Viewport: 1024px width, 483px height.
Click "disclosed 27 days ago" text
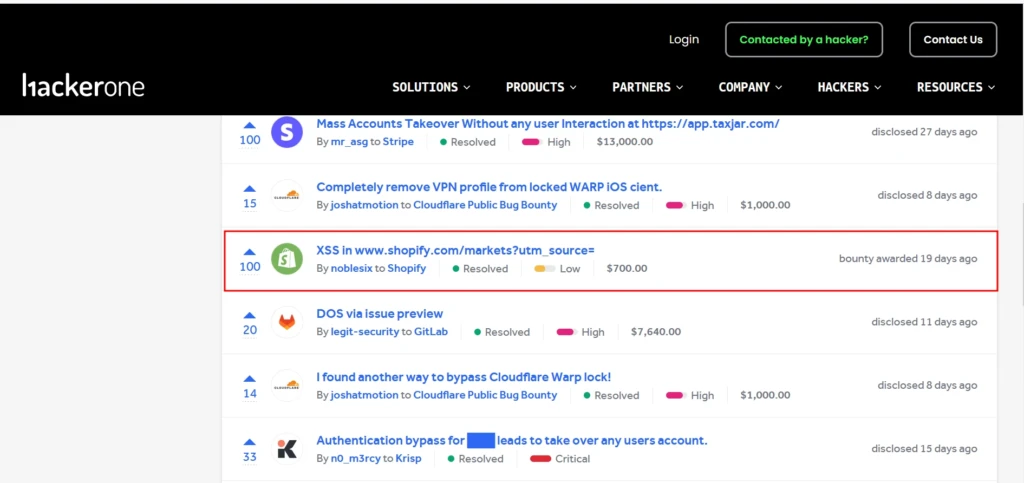point(924,132)
